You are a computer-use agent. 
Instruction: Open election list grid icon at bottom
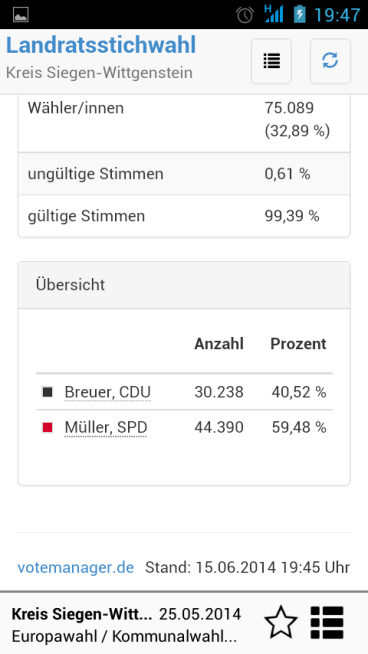[x=327, y=622]
